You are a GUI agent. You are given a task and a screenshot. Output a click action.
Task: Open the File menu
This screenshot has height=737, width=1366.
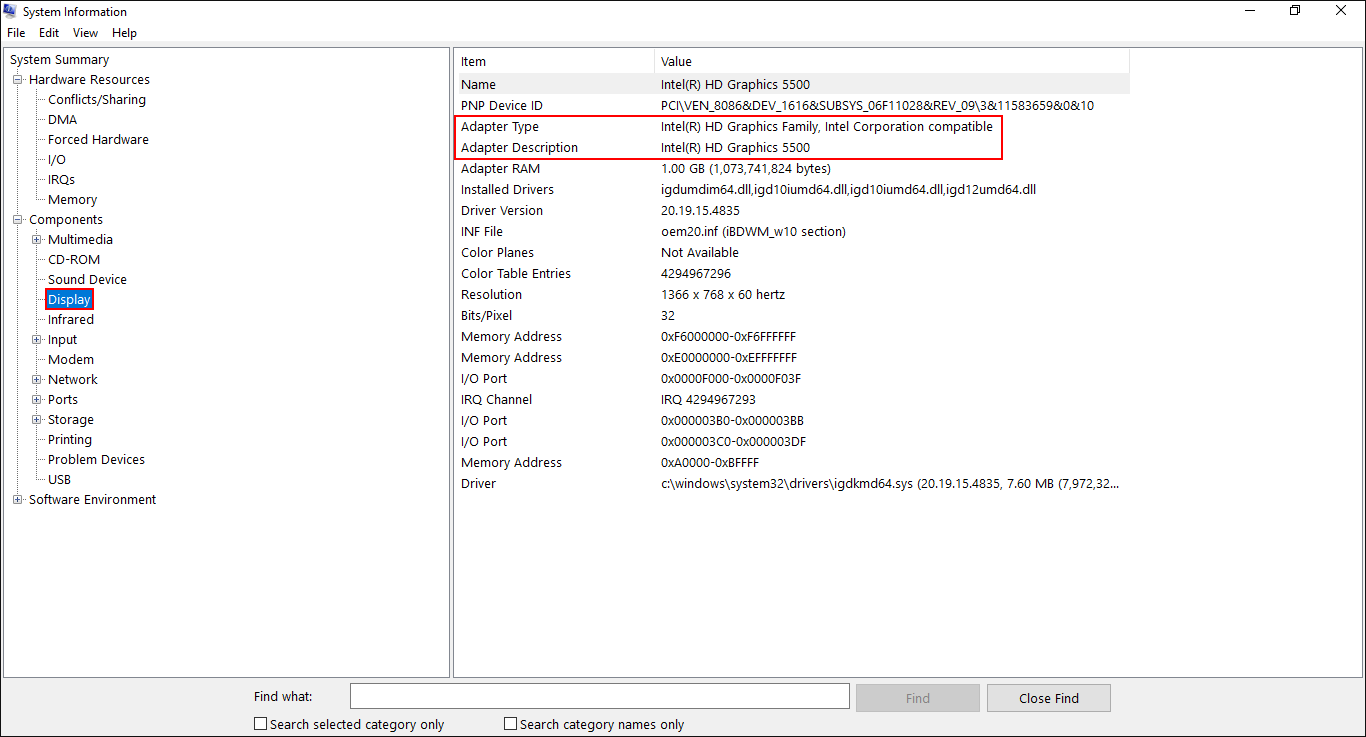pyautogui.click(x=16, y=33)
